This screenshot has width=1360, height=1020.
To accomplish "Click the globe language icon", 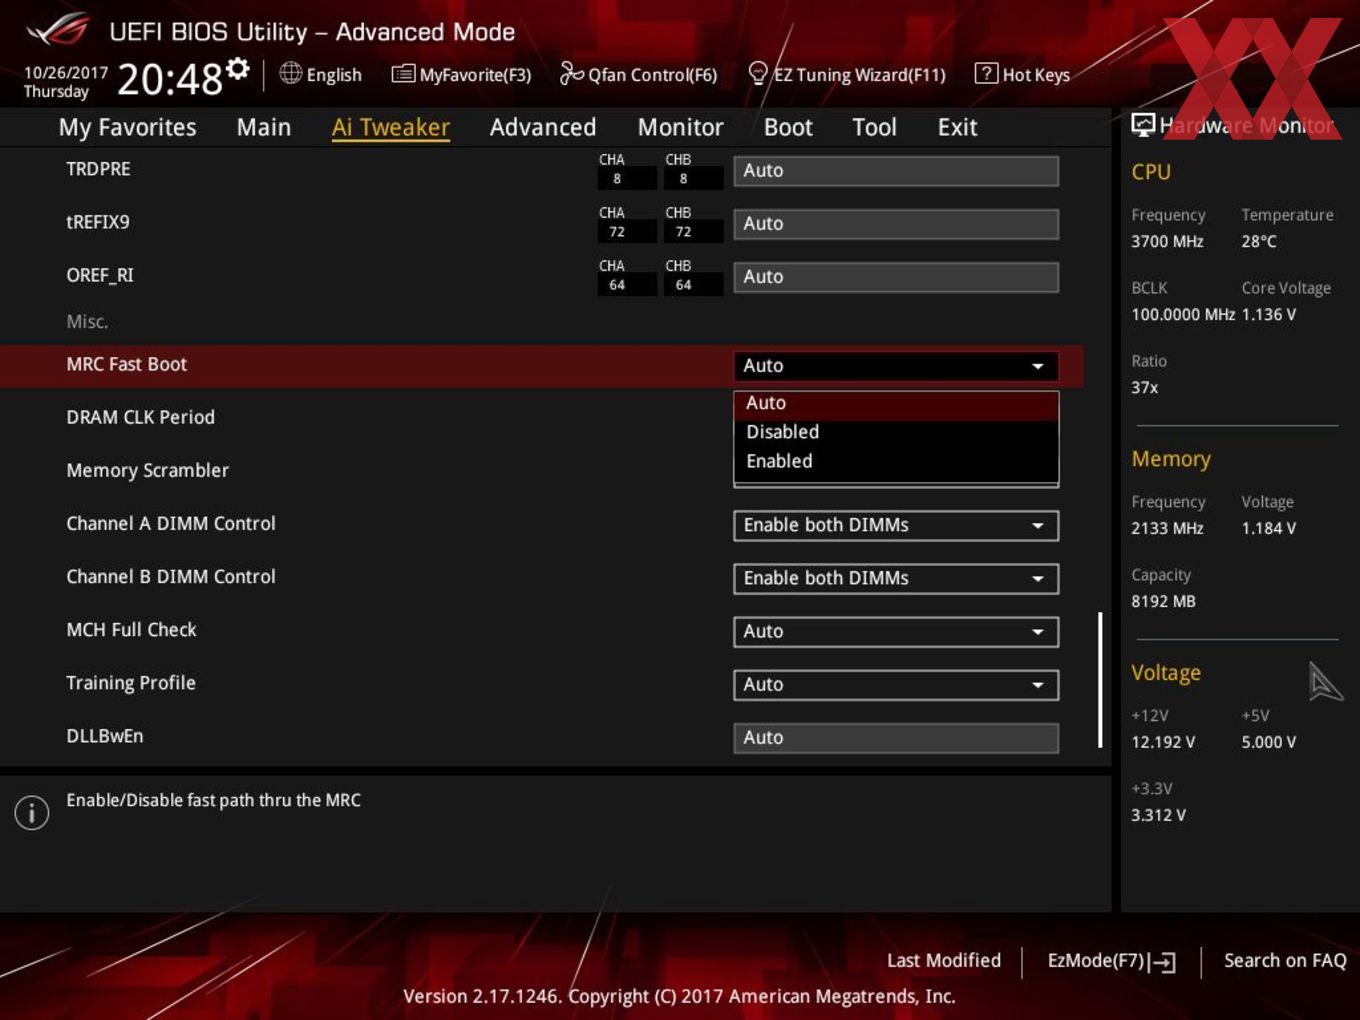I will click(290, 73).
